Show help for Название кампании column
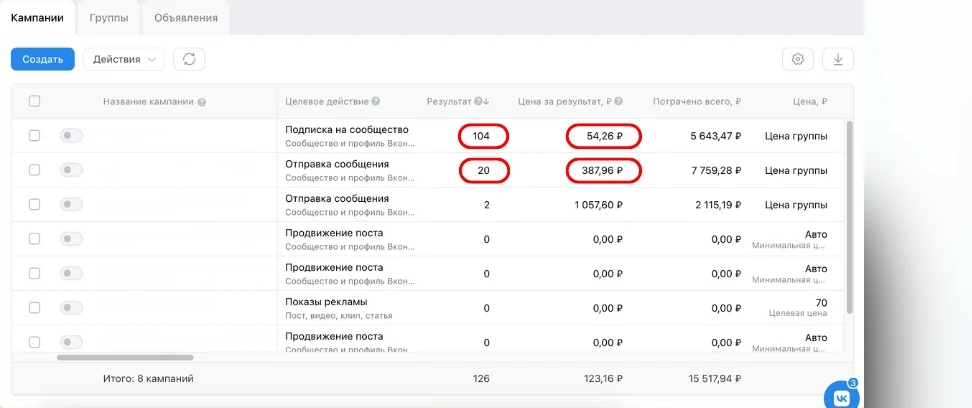 click(x=201, y=102)
